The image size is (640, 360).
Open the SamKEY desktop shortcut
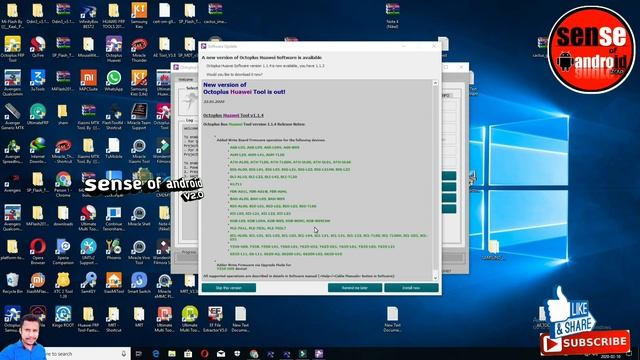coord(89,283)
